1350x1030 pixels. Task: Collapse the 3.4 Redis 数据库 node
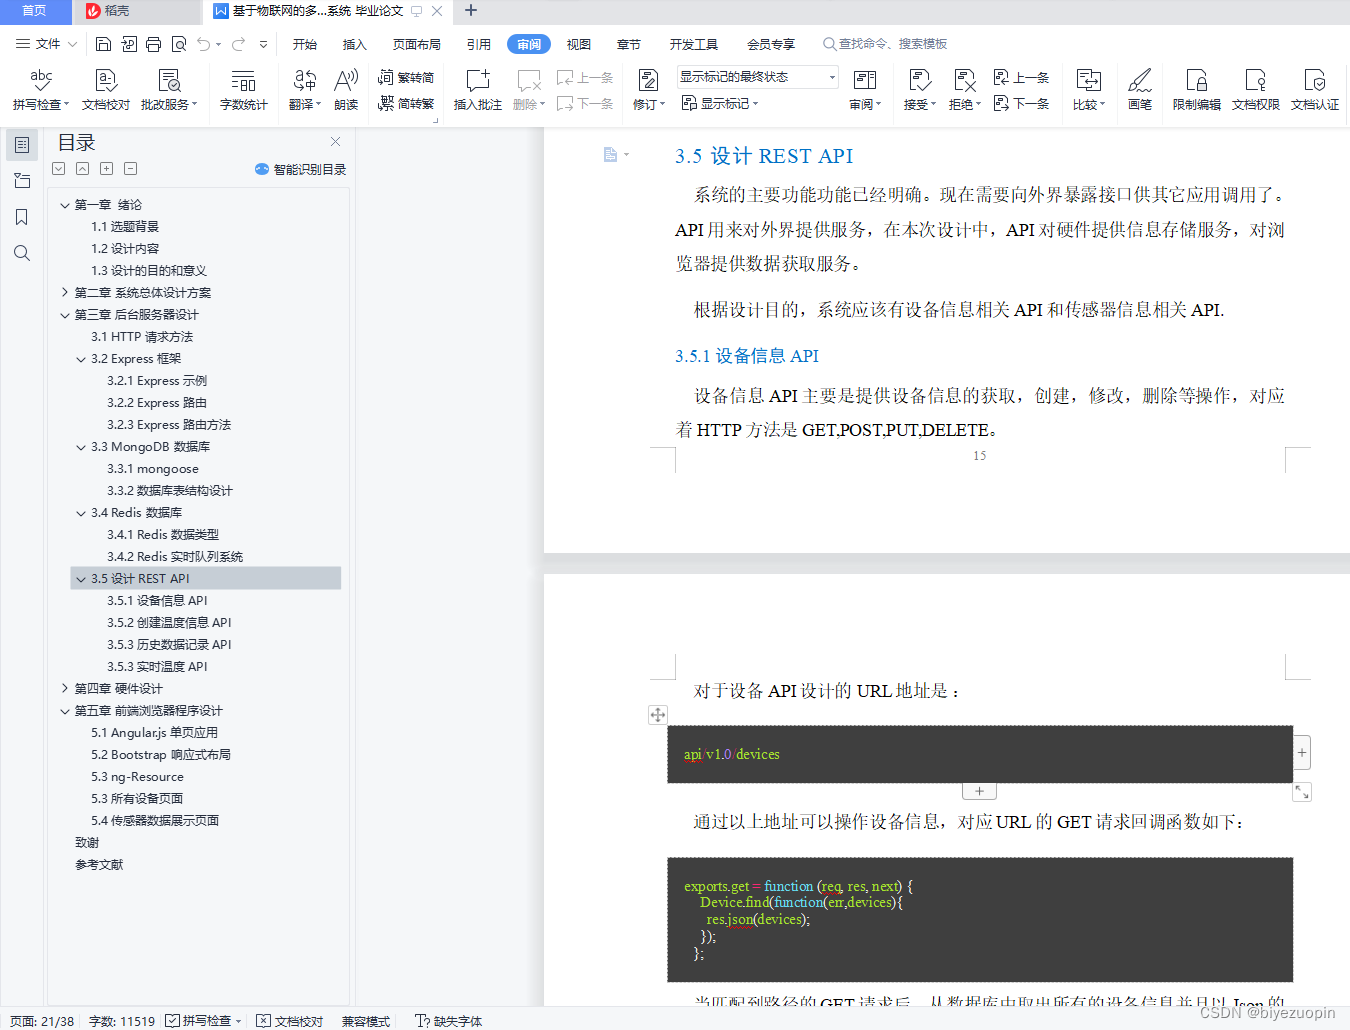pyautogui.click(x=81, y=513)
